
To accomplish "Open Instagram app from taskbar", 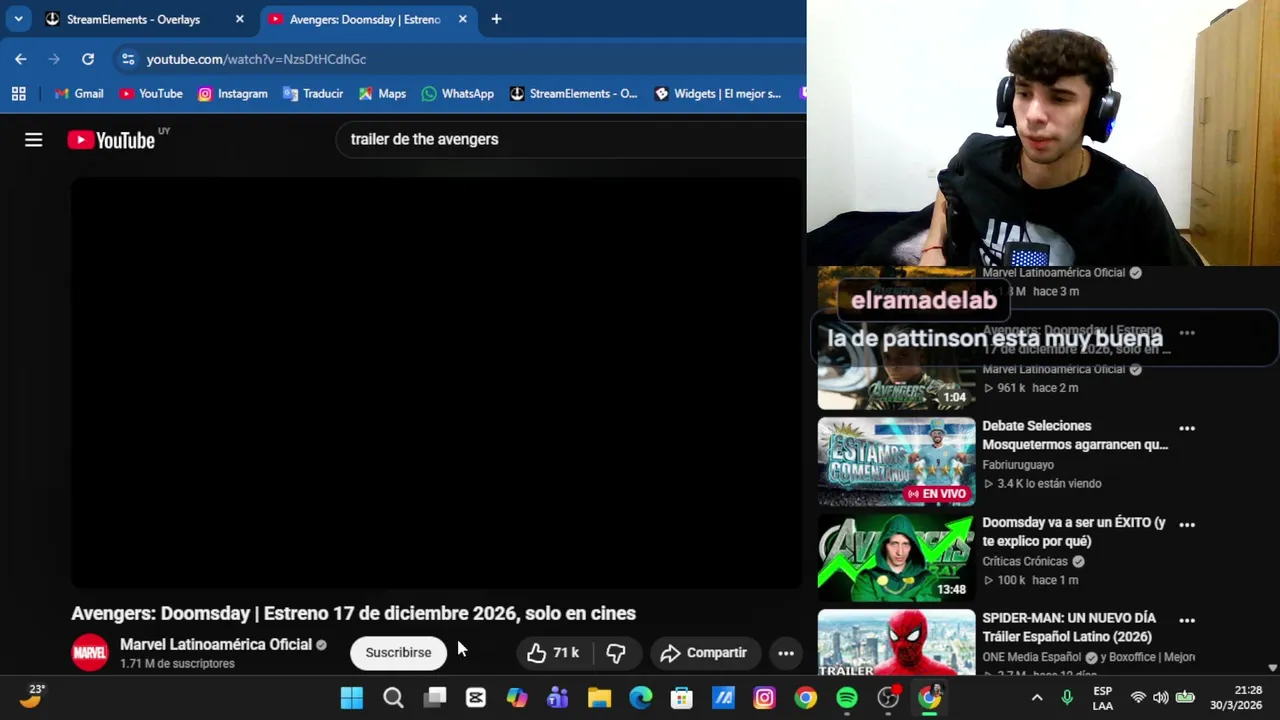I will point(764,698).
